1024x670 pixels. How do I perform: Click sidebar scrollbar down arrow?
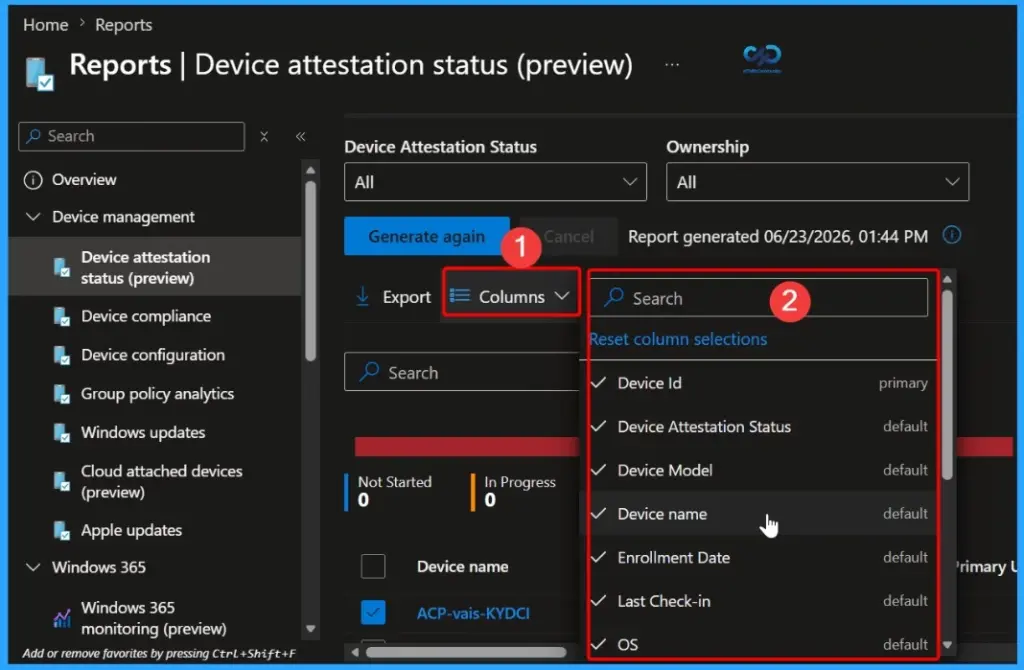coord(311,629)
